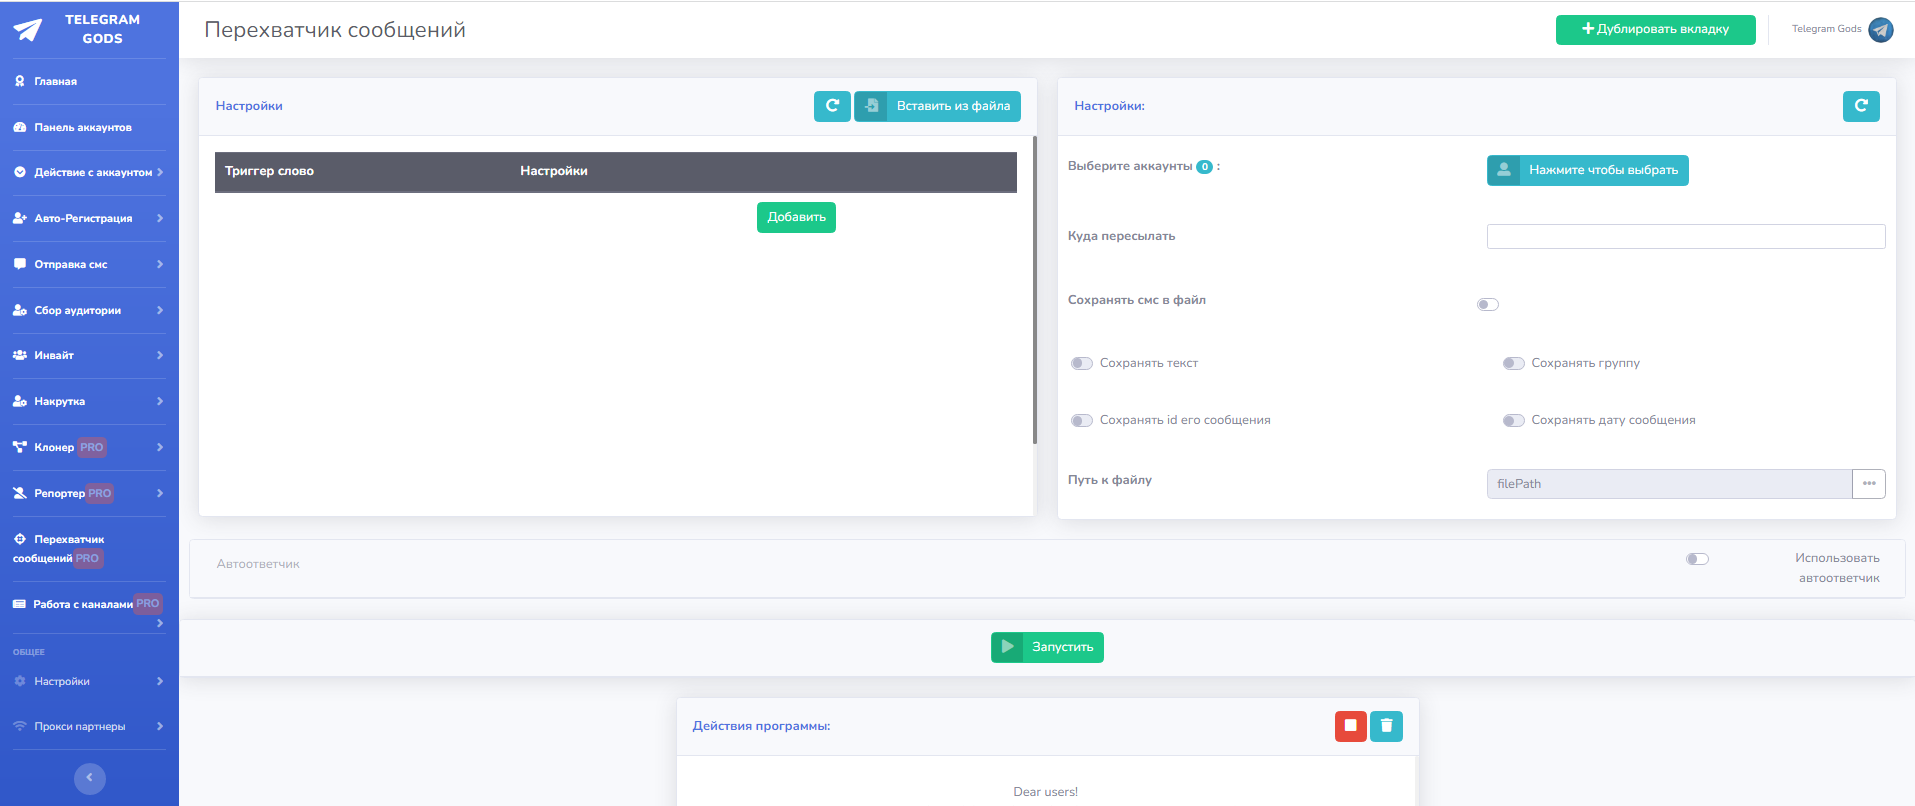Image resolution: width=1915 pixels, height=806 pixels.
Task: Click the selected accounts count badge
Action: [1204, 167]
